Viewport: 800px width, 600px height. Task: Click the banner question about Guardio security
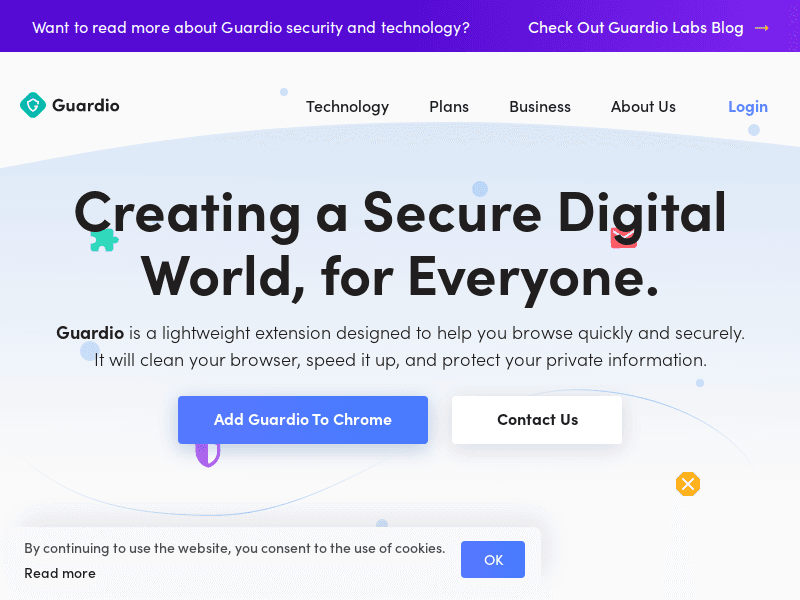click(251, 28)
